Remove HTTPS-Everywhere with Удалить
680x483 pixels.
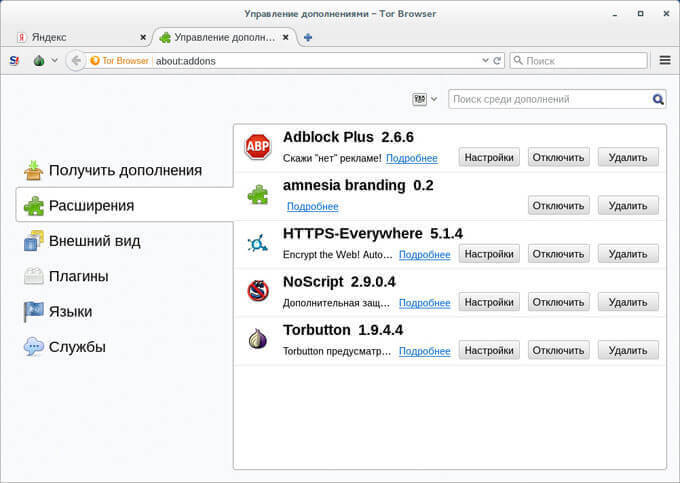pos(628,254)
